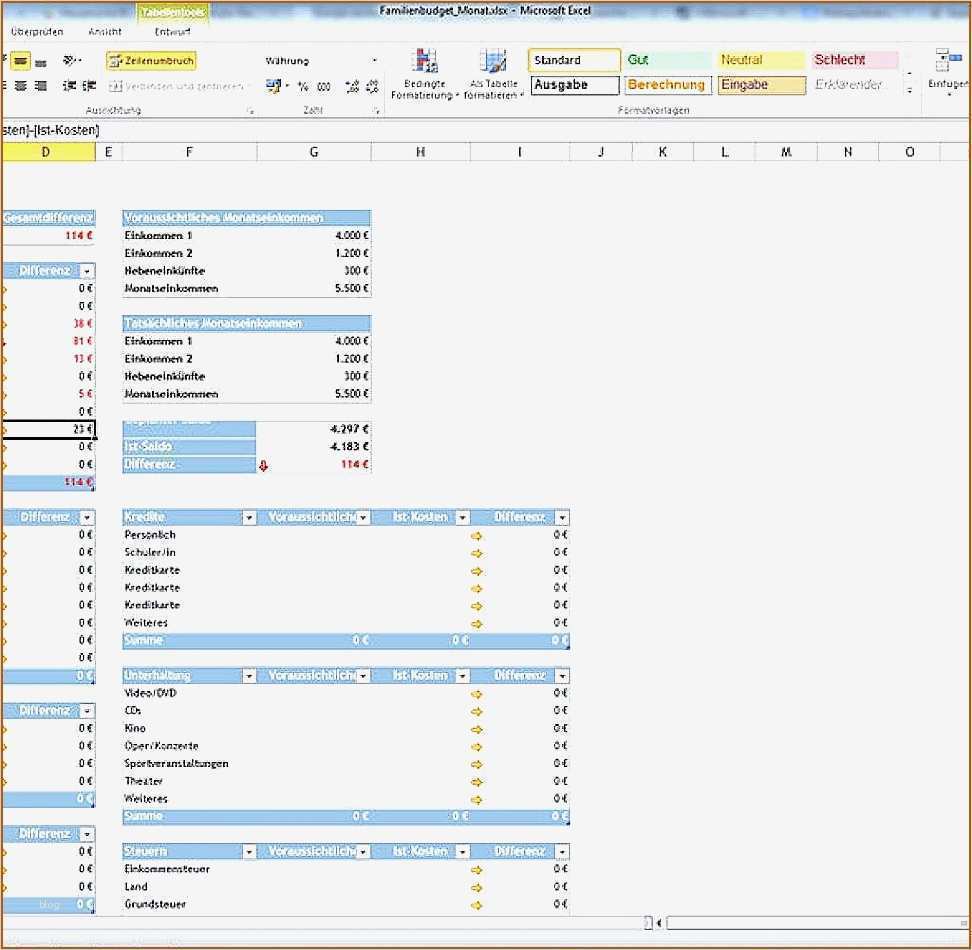Image resolution: width=972 pixels, height=950 pixels.
Task: Apply the Ausgabe cell style
Action: click(575, 85)
